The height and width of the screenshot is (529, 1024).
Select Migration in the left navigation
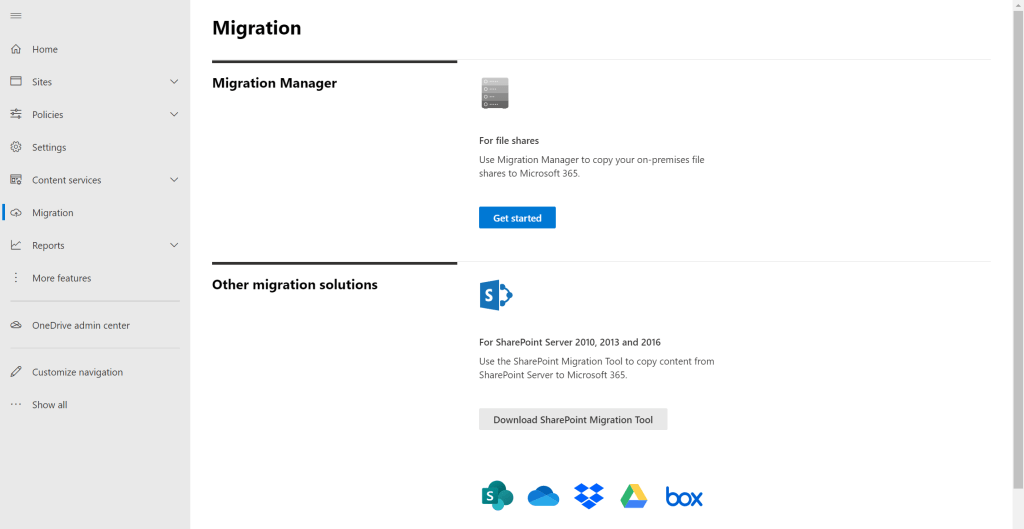[52, 213]
